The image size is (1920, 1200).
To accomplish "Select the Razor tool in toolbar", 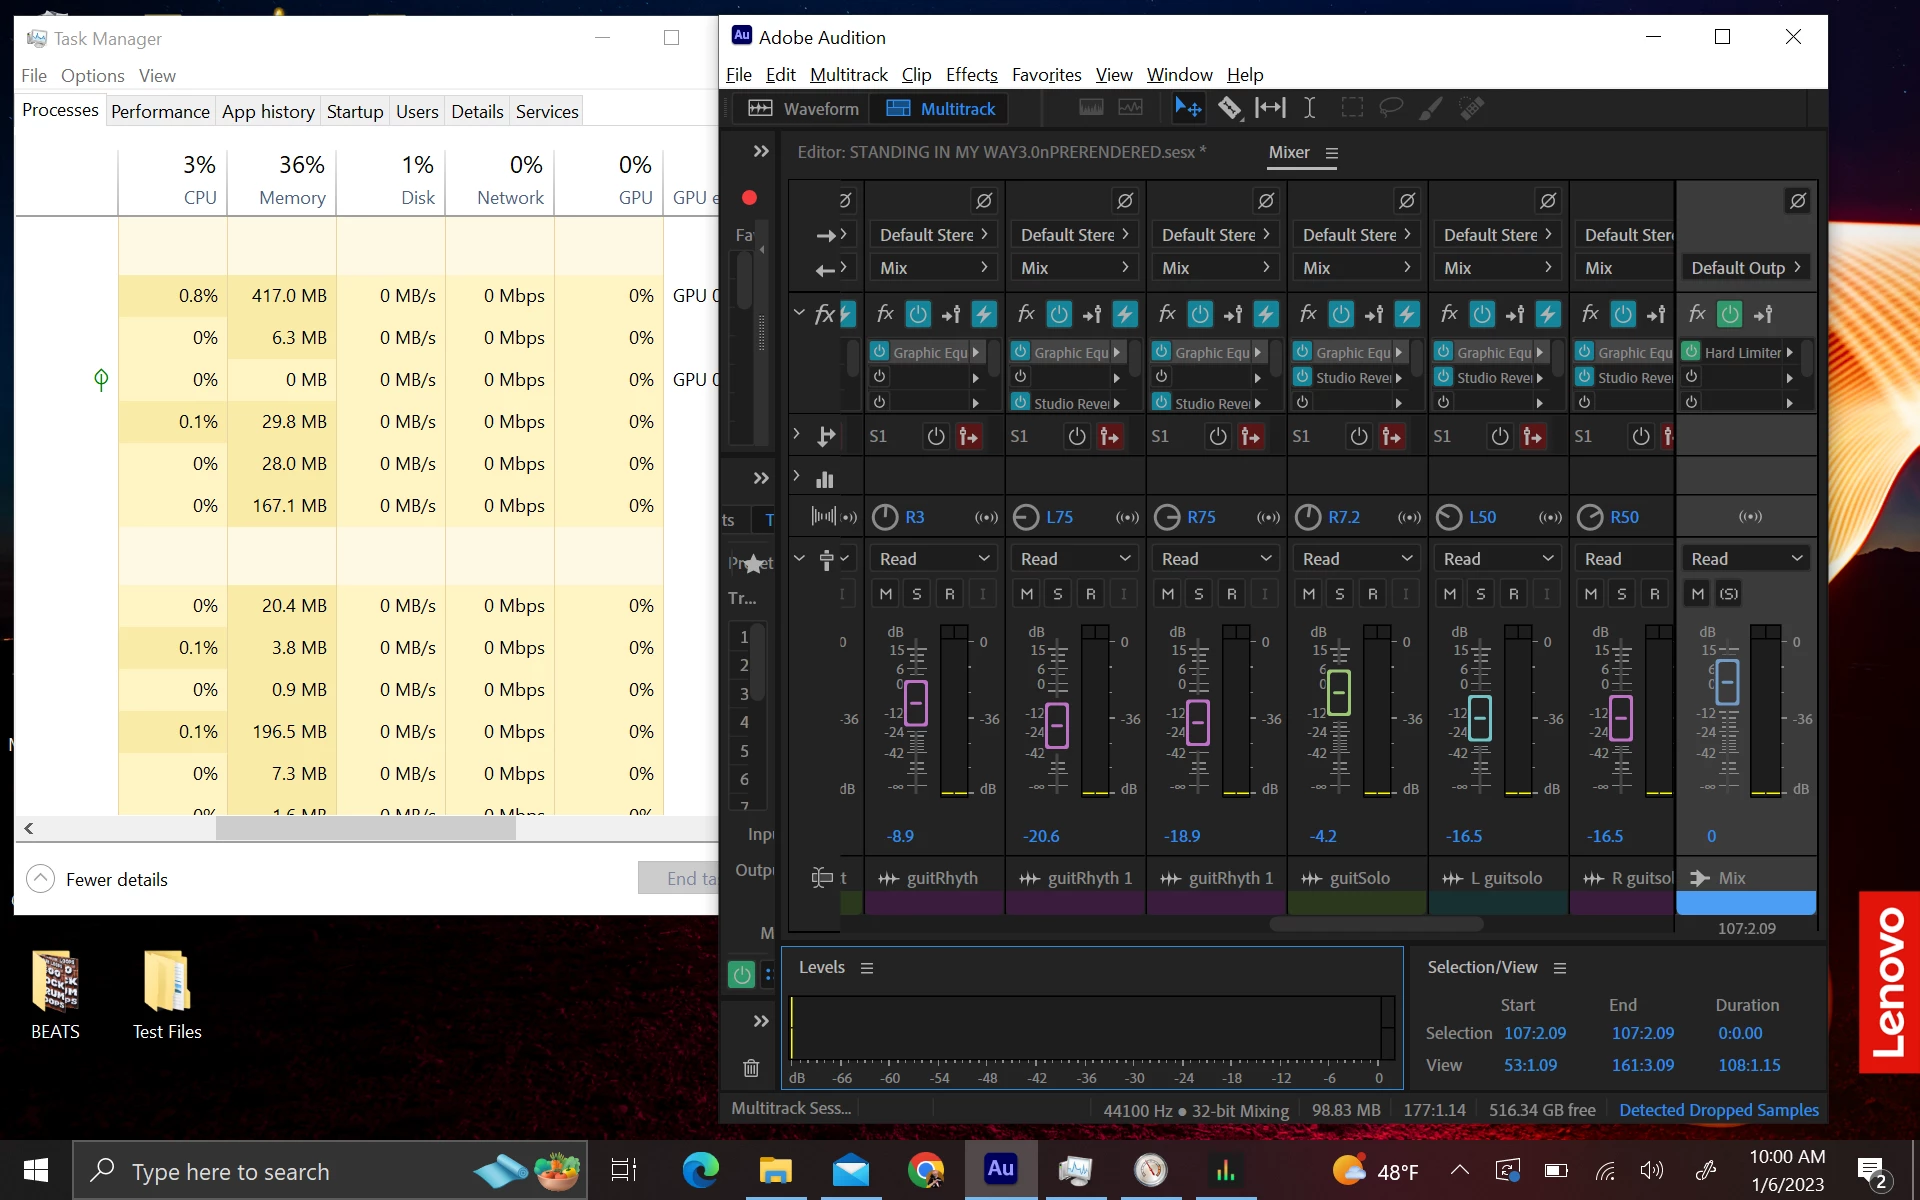I will click(x=1229, y=108).
